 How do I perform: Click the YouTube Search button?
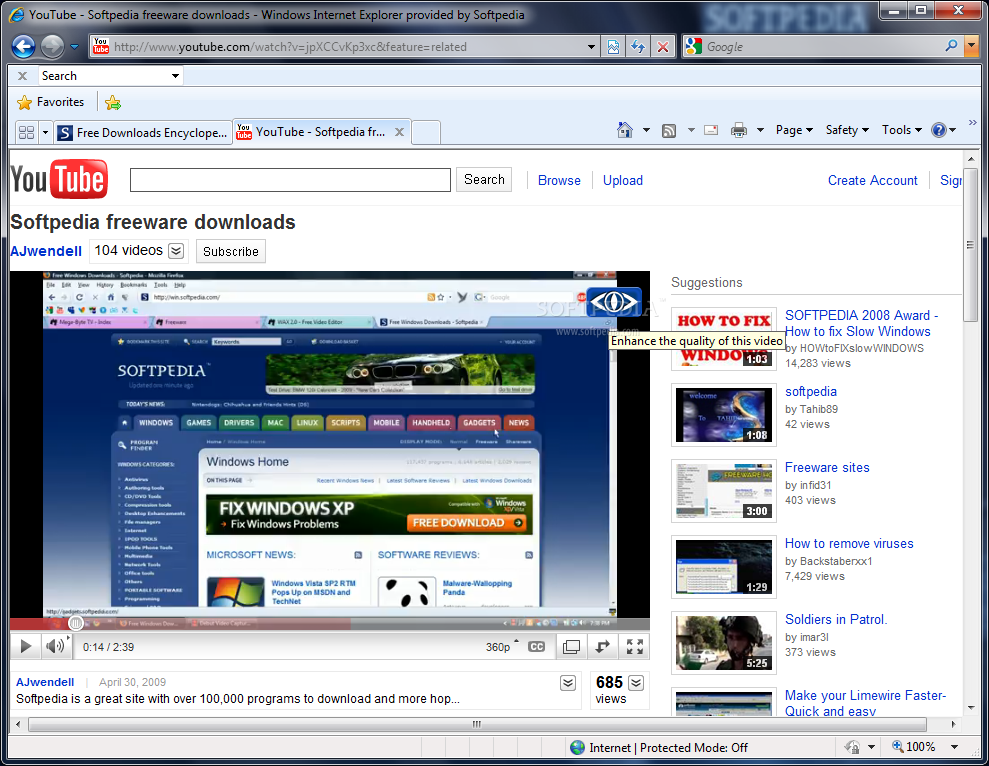click(484, 180)
